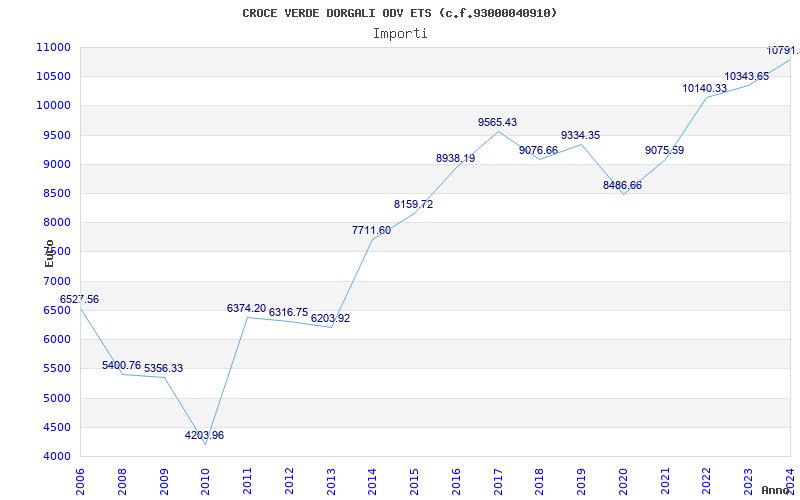Click the X-axis year label 2008
Viewport: 800px width, 500px height.
(122, 482)
